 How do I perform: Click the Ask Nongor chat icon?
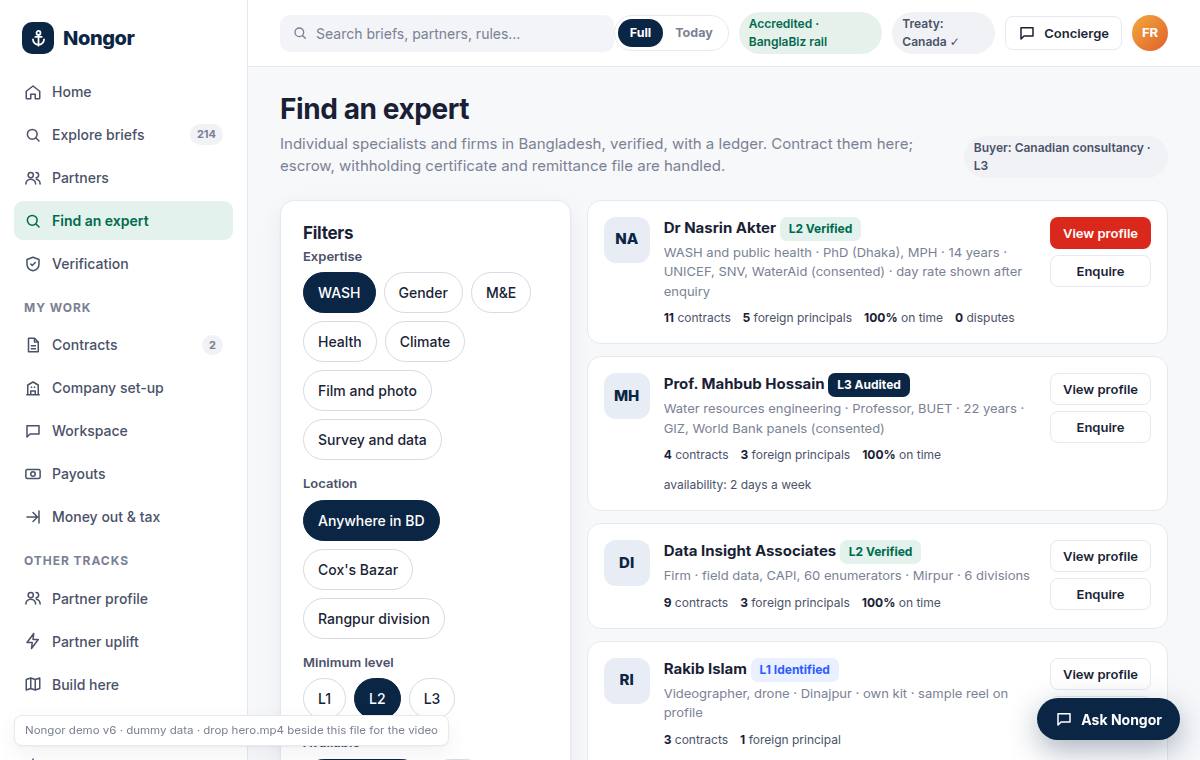pos(1064,719)
